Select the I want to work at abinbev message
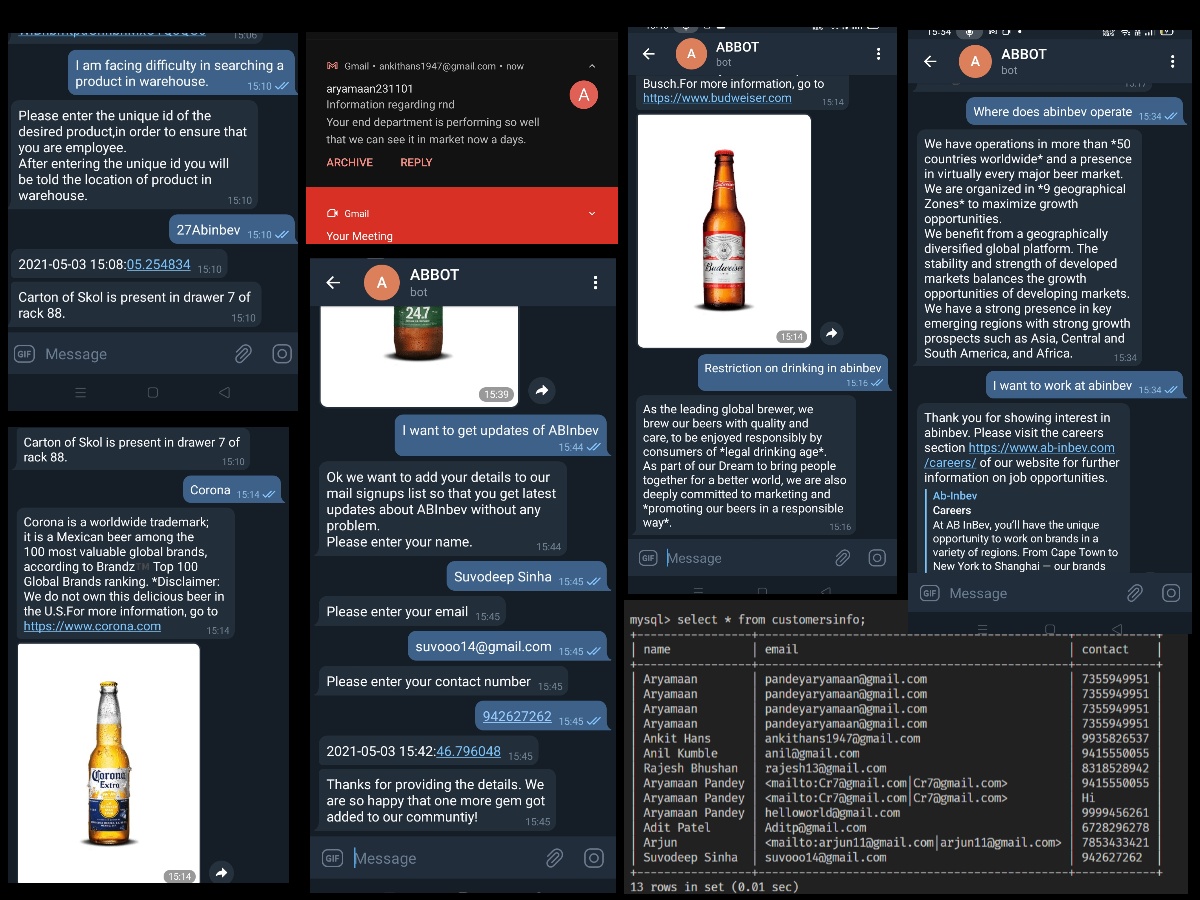This screenshot has width=1200, height=900. [x=1083, y=385]
